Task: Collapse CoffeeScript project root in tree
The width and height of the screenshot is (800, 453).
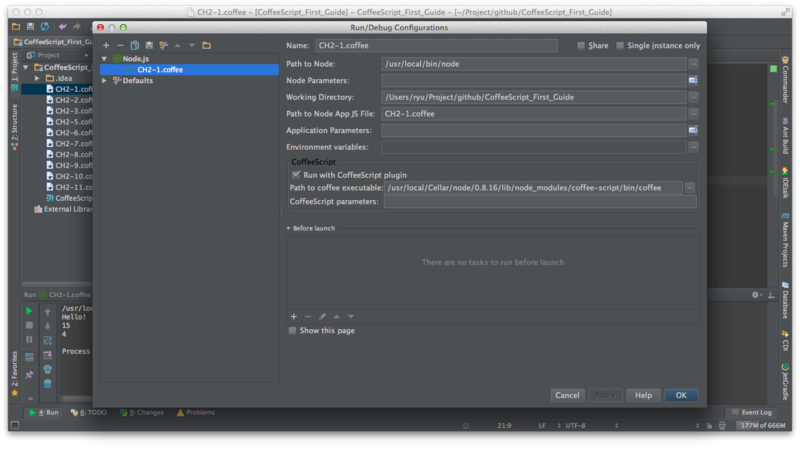Action: [26, 67]
